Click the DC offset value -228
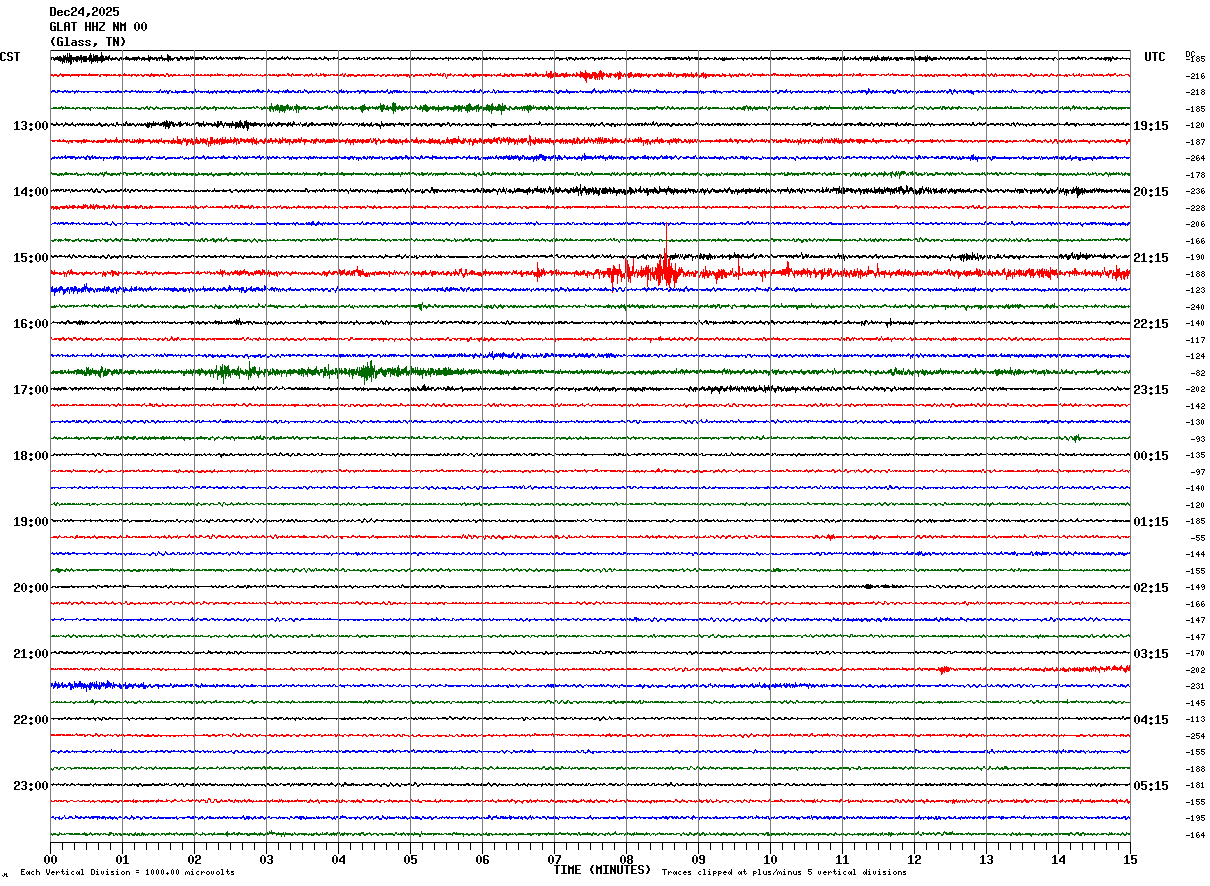 click(x=1195, y=208)
